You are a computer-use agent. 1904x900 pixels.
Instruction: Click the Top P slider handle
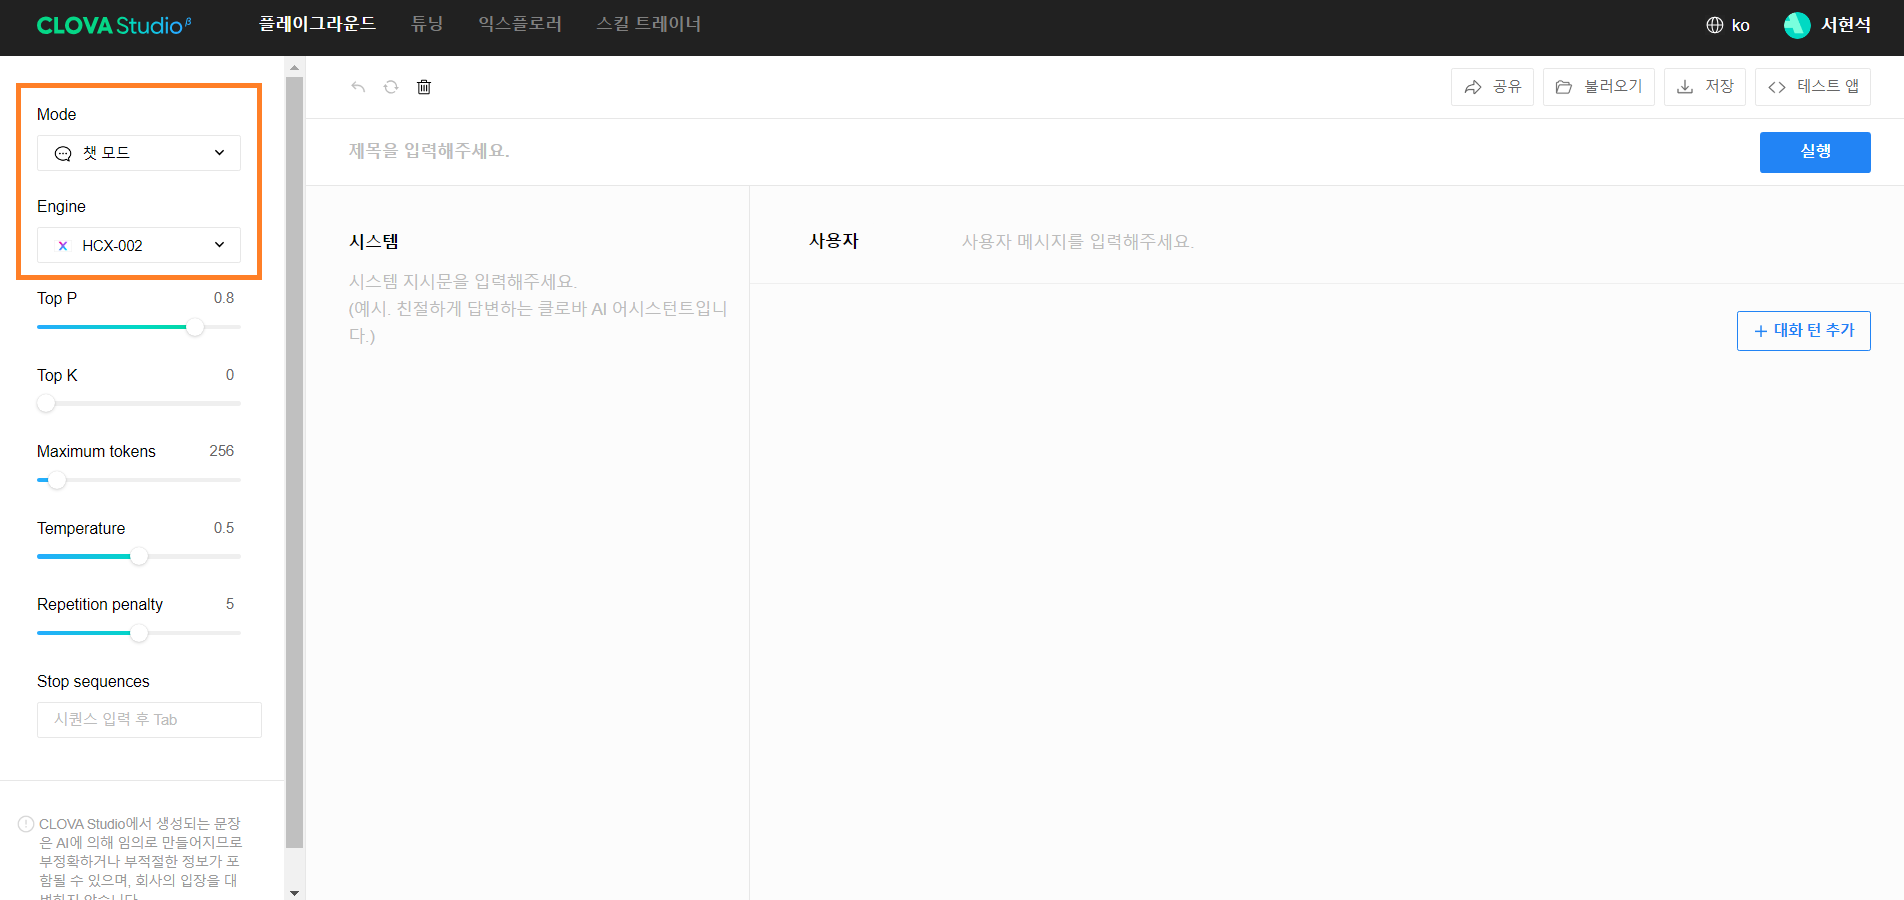(x=195, y=327)
